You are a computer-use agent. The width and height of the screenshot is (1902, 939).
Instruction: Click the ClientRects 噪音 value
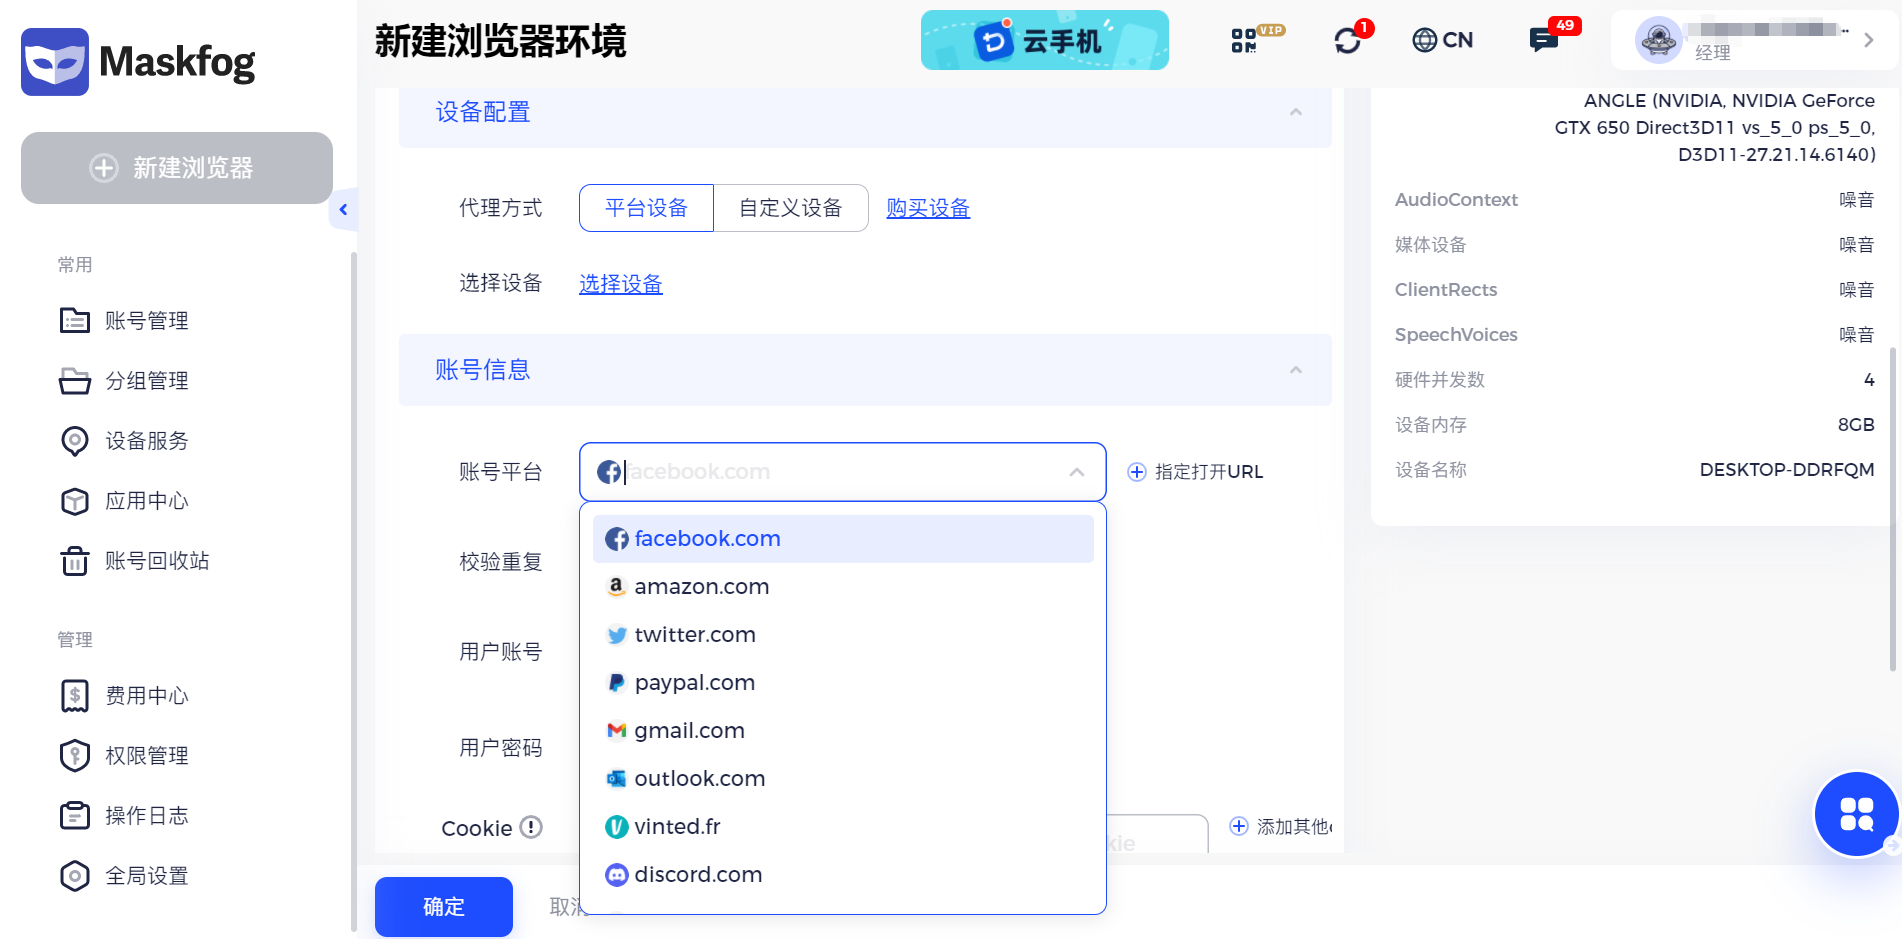(1857, 290)
